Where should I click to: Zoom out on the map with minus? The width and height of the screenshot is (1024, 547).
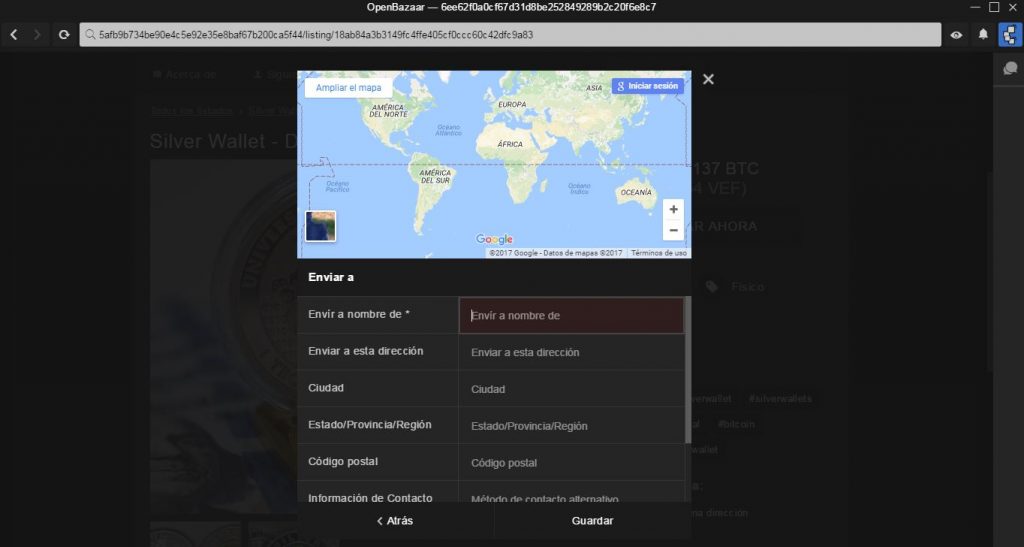[673, 230]
